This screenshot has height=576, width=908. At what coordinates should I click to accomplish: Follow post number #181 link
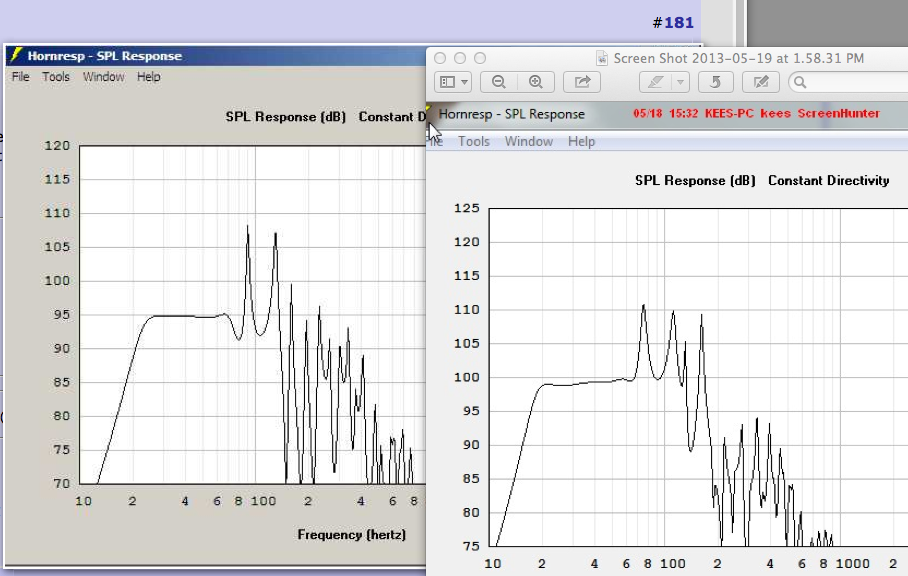673,23
